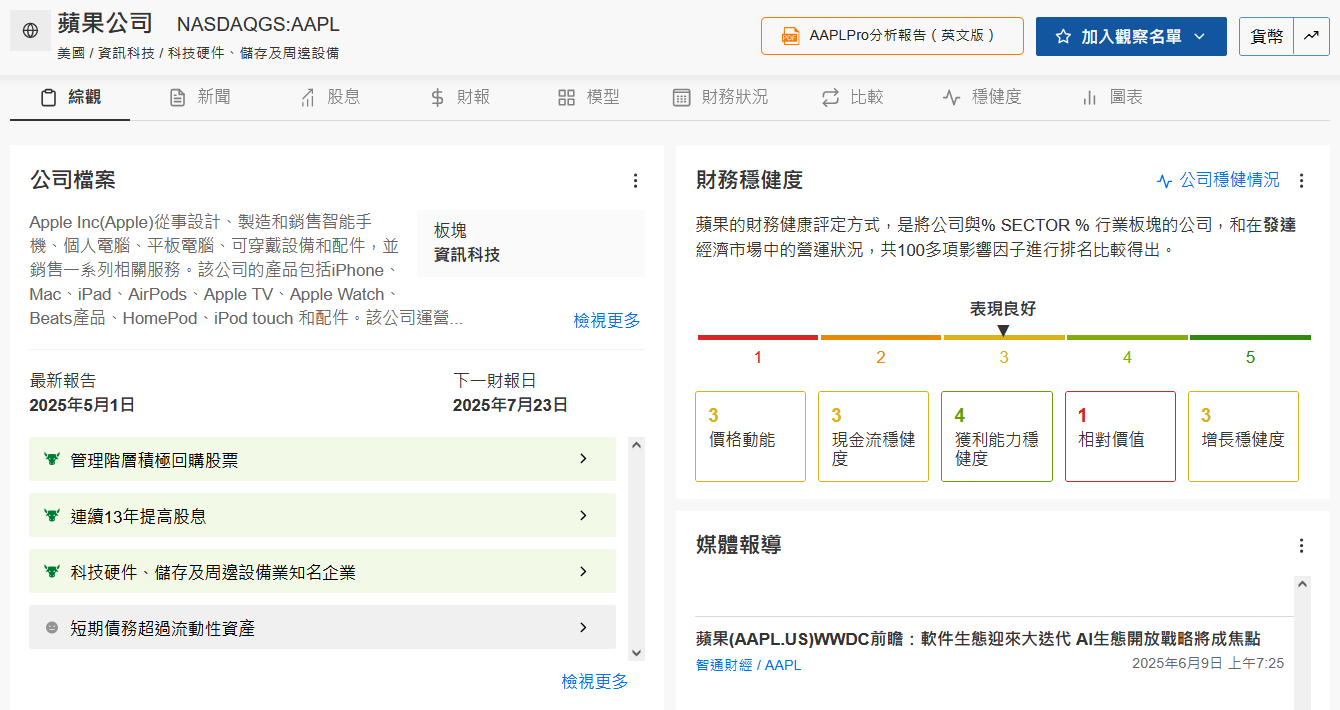This screenshot has height=710, width=1340.
Task: Open the 財報 tab
Action: pos(459,97)
